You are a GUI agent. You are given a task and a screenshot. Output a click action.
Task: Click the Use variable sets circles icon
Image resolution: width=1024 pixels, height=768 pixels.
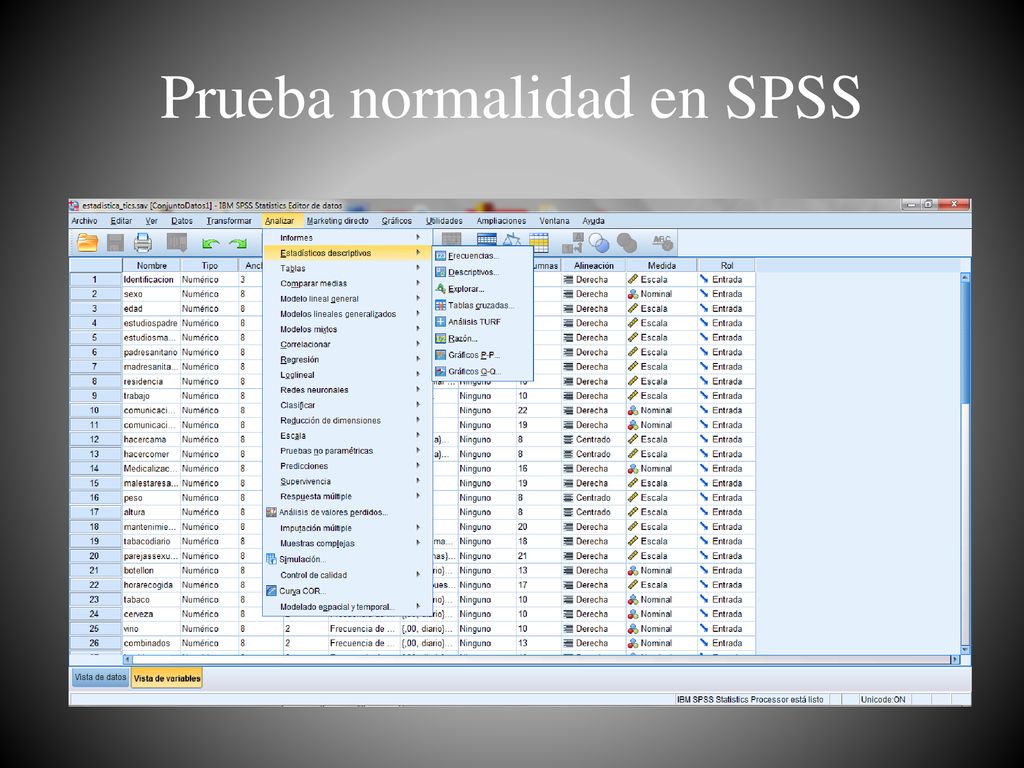(x=599, y=243)
